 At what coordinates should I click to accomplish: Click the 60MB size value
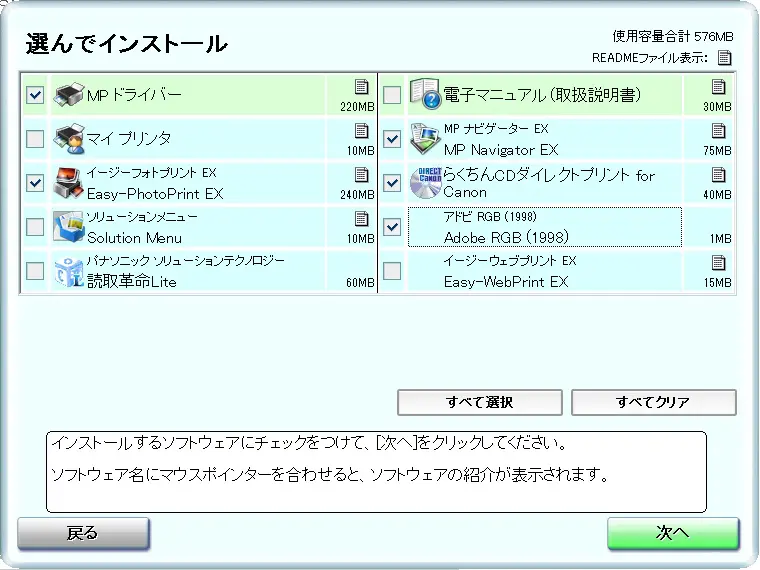(360, 283)
